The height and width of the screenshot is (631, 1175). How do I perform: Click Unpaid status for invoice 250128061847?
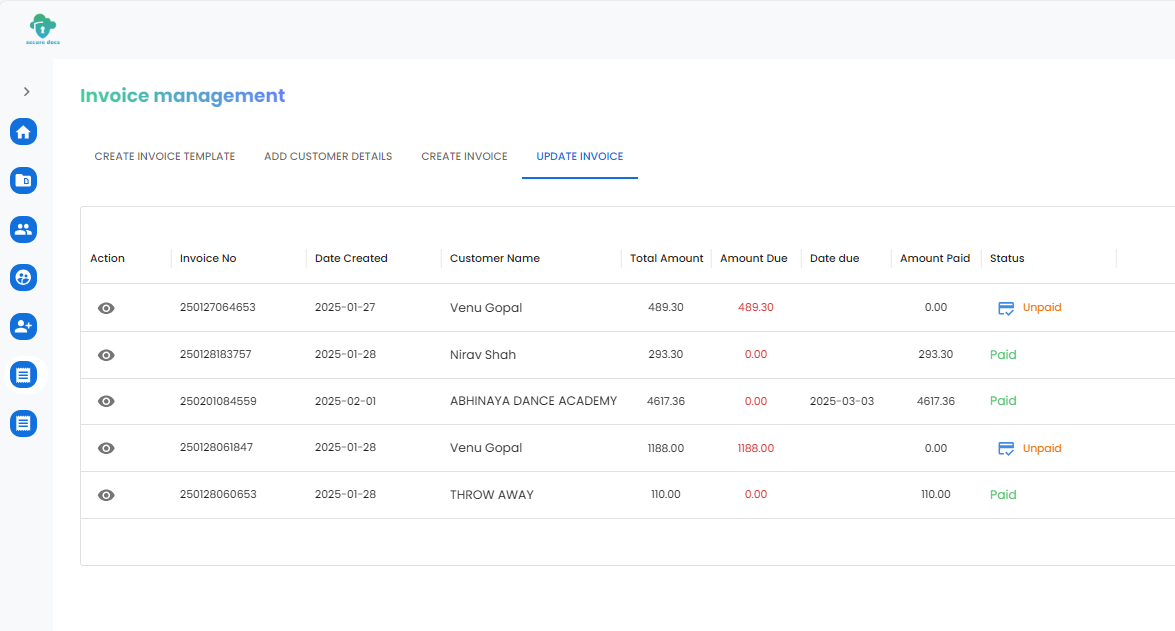coord(1042,448)
